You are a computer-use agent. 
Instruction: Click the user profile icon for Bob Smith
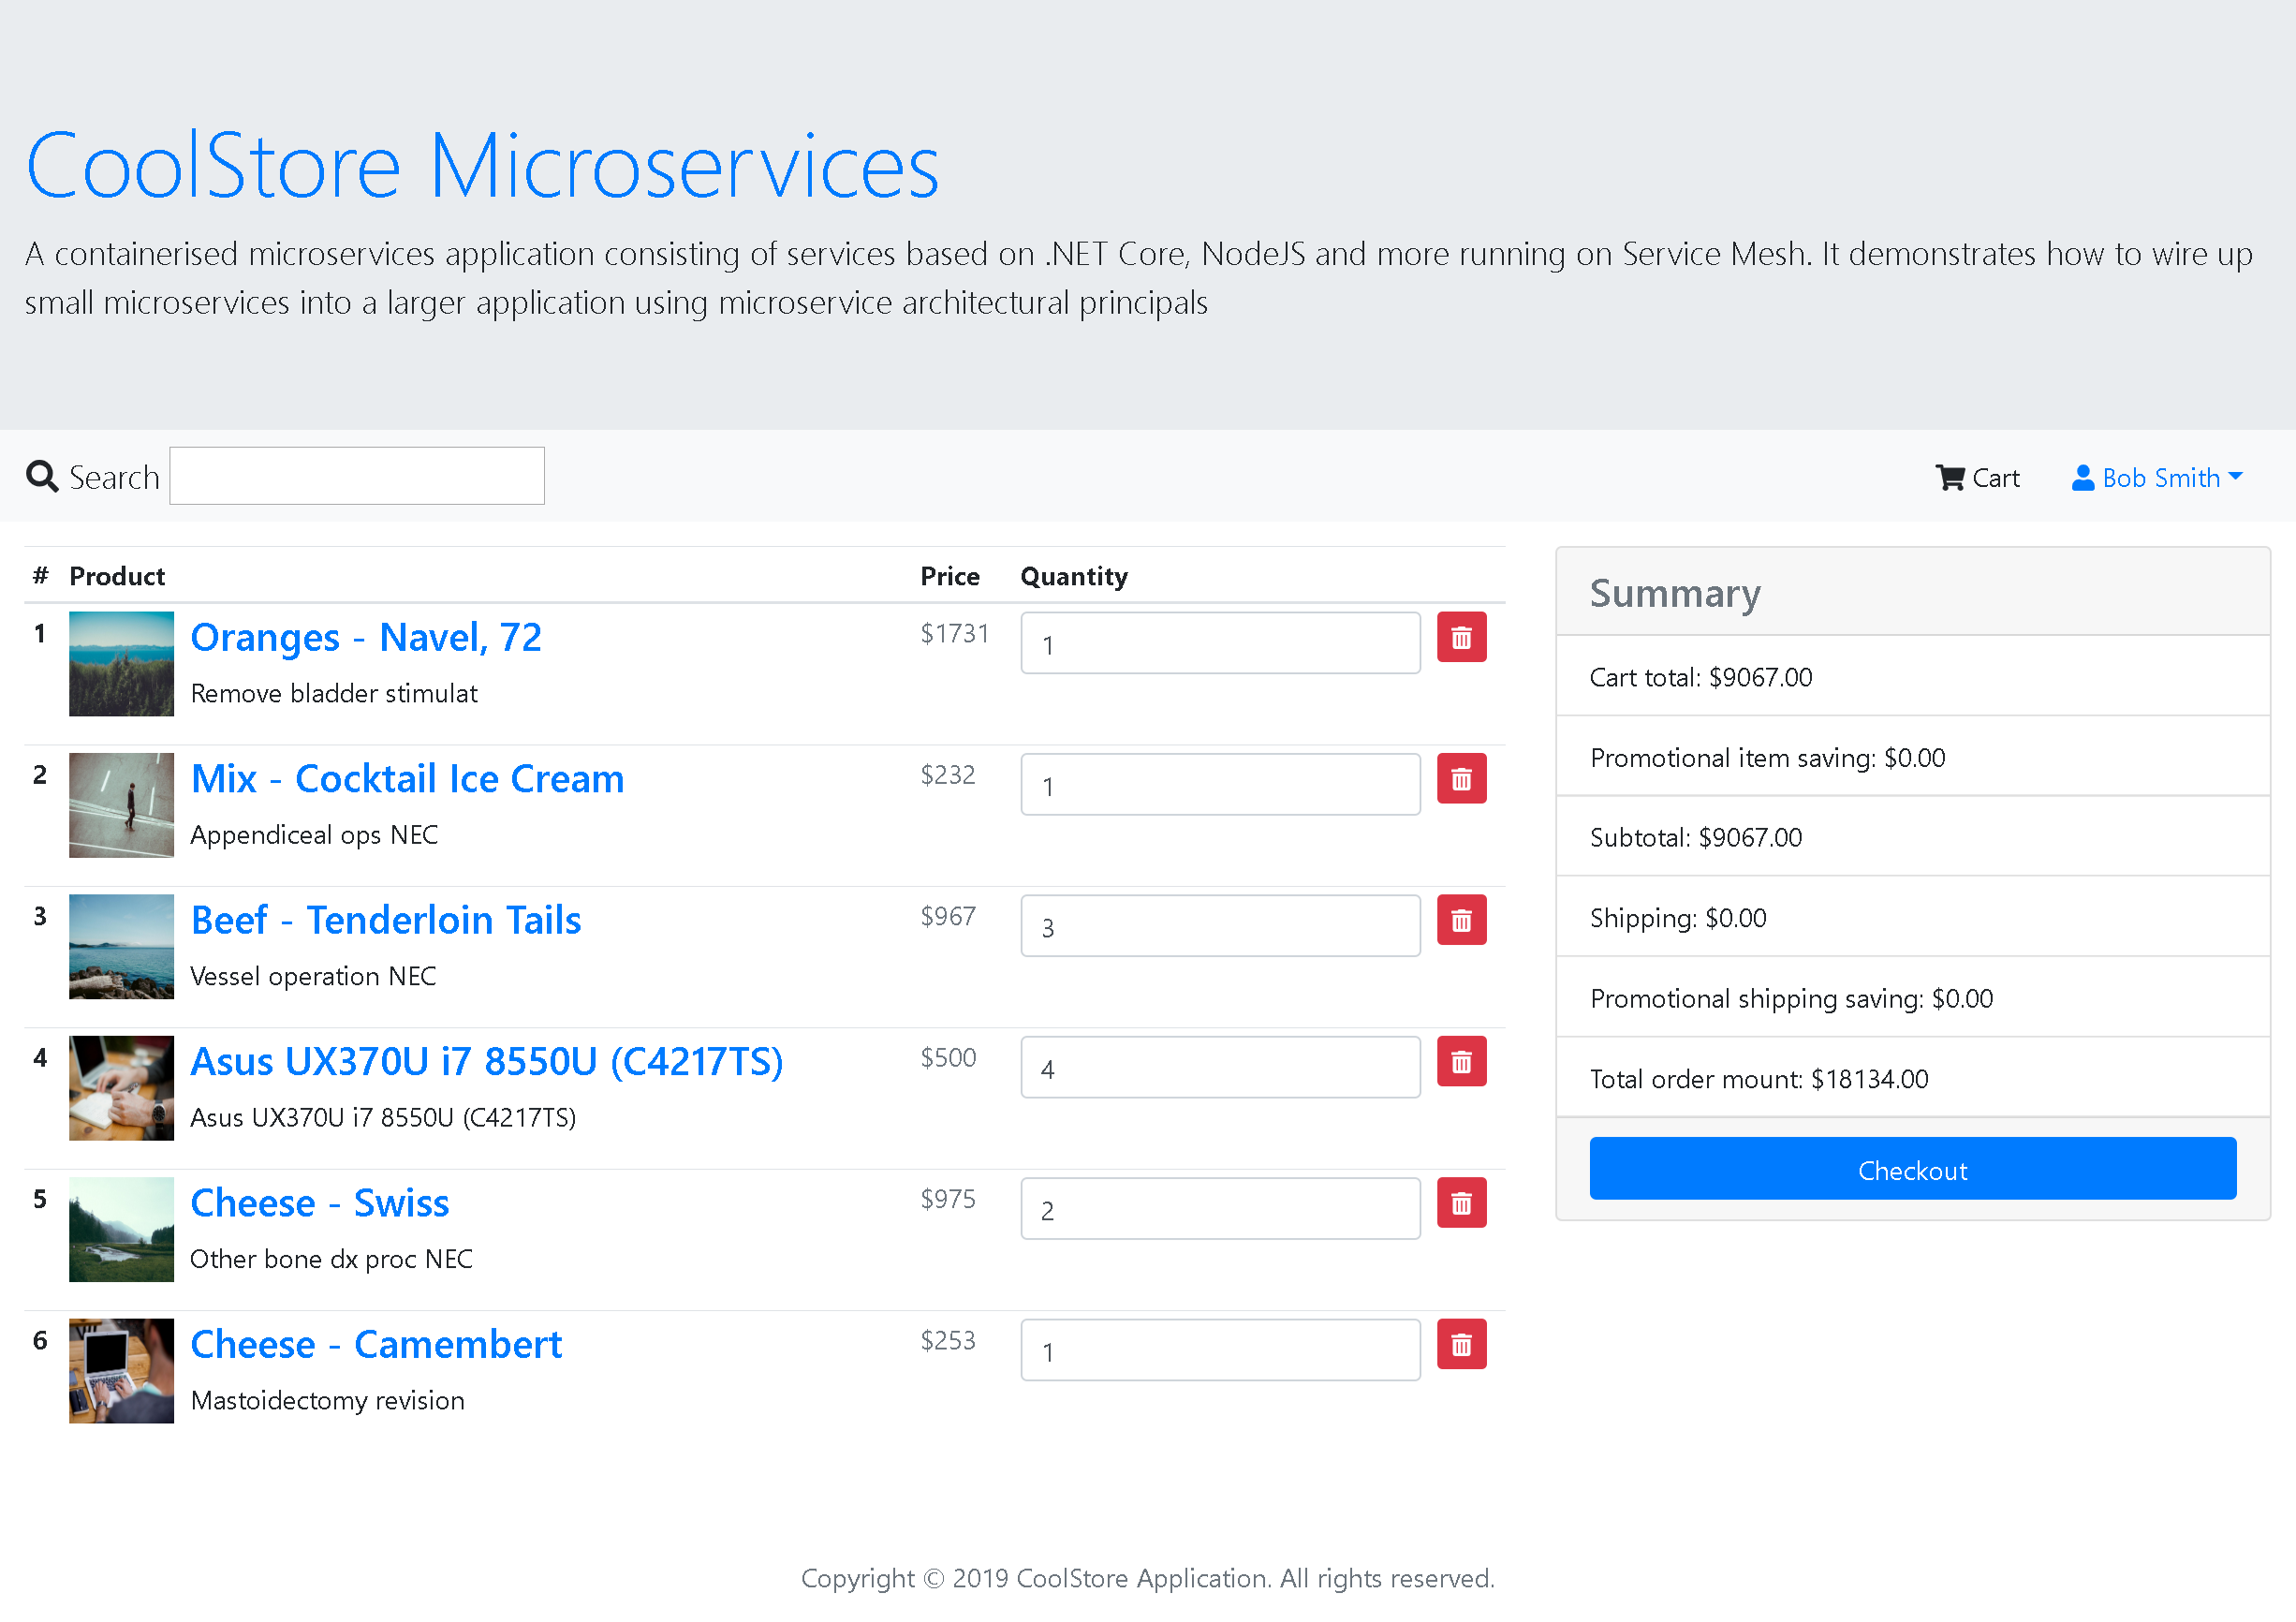pos(2083,476)
